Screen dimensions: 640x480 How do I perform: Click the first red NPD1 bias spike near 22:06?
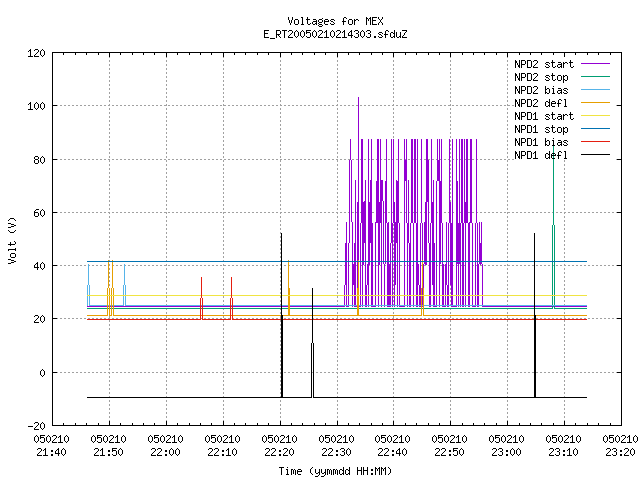tap(201, 298)
